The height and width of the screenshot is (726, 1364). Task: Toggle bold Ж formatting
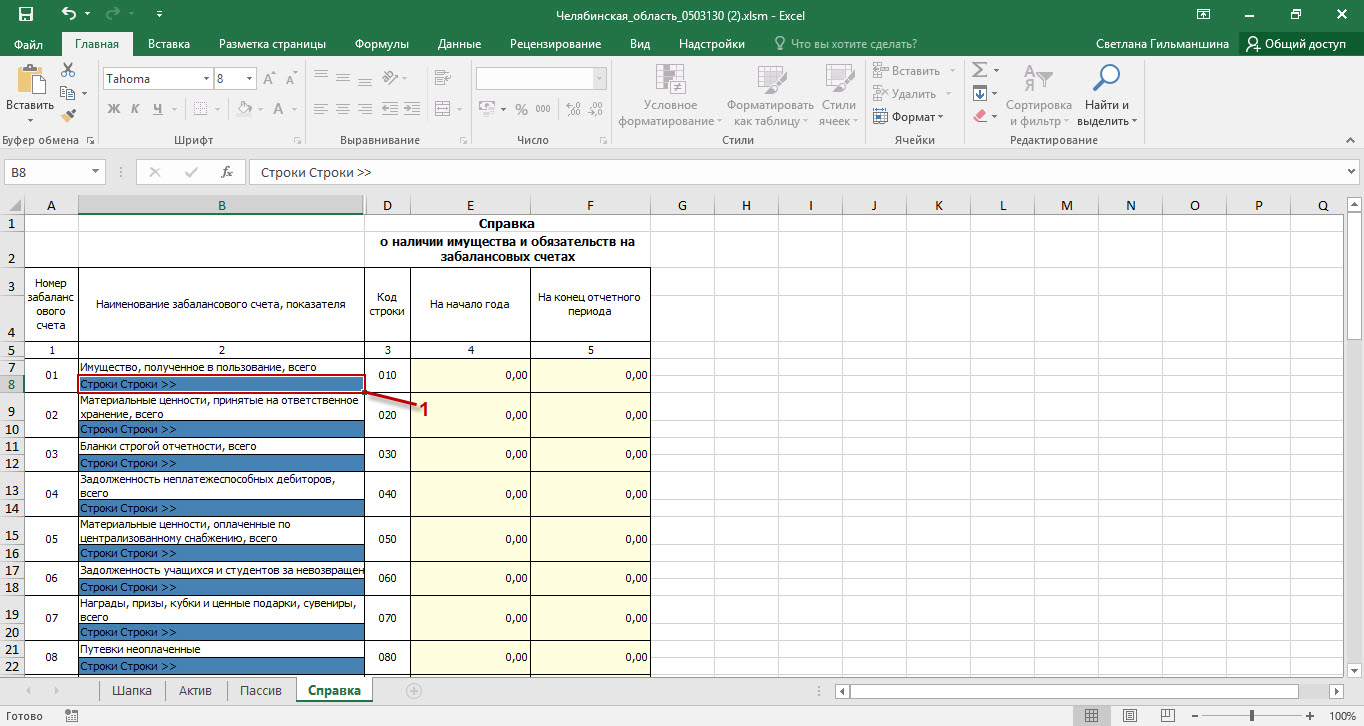tap(113, 109)
